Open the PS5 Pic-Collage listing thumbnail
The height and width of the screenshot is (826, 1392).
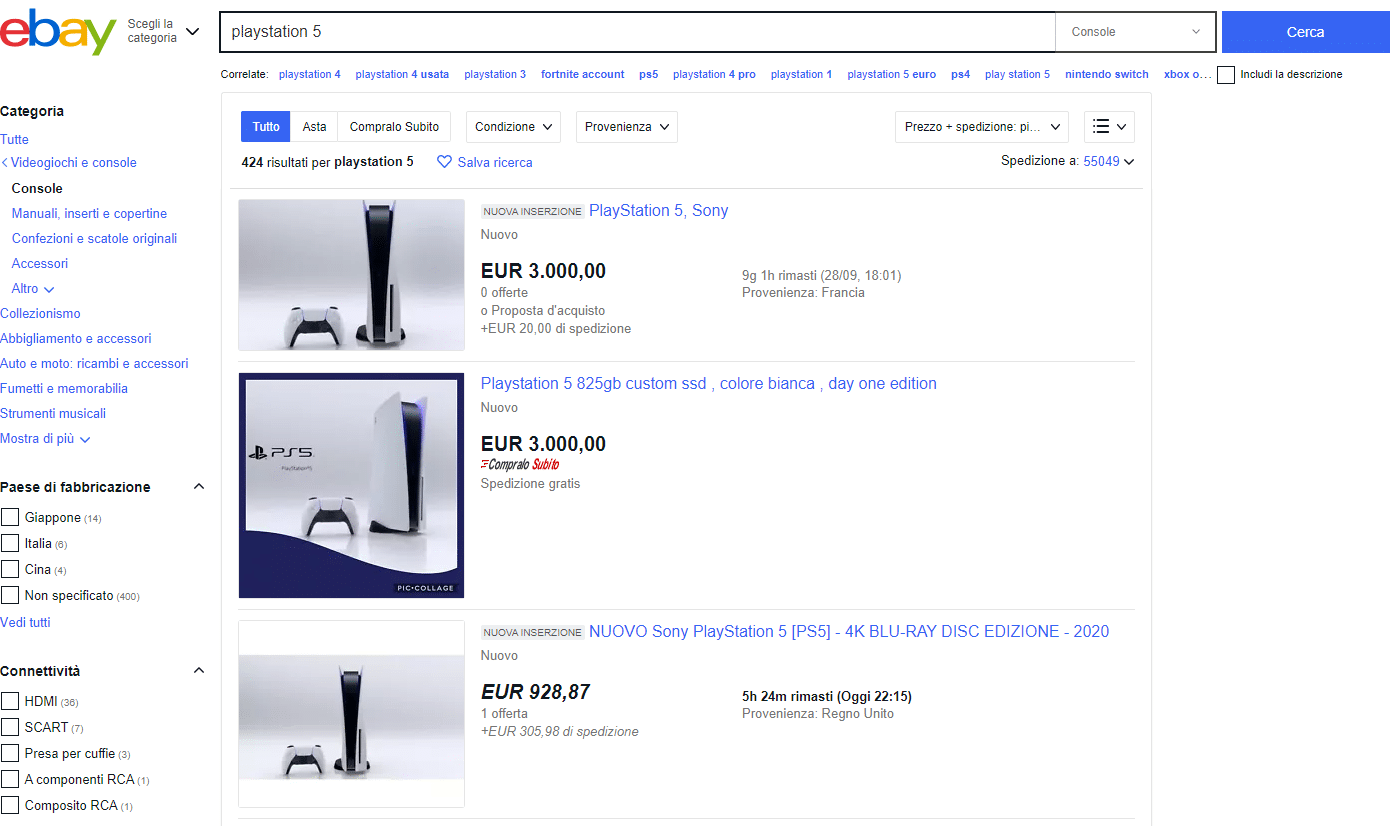[x=352, y=486]
